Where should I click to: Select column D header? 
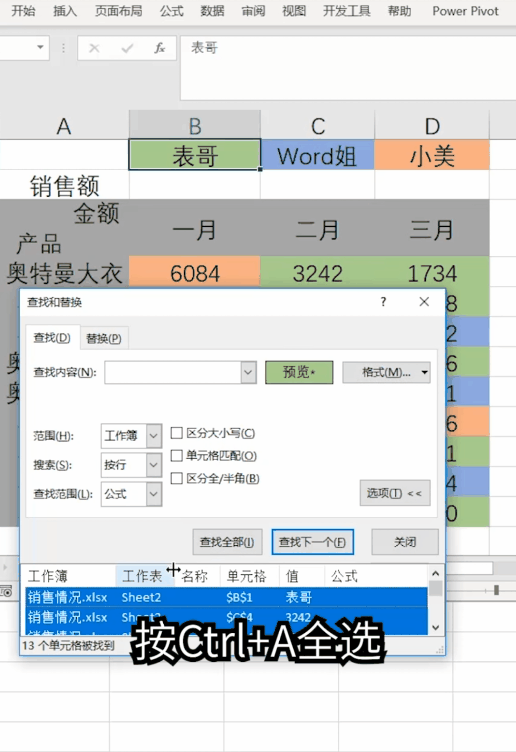pyautogui.click(x=432, y=126)
